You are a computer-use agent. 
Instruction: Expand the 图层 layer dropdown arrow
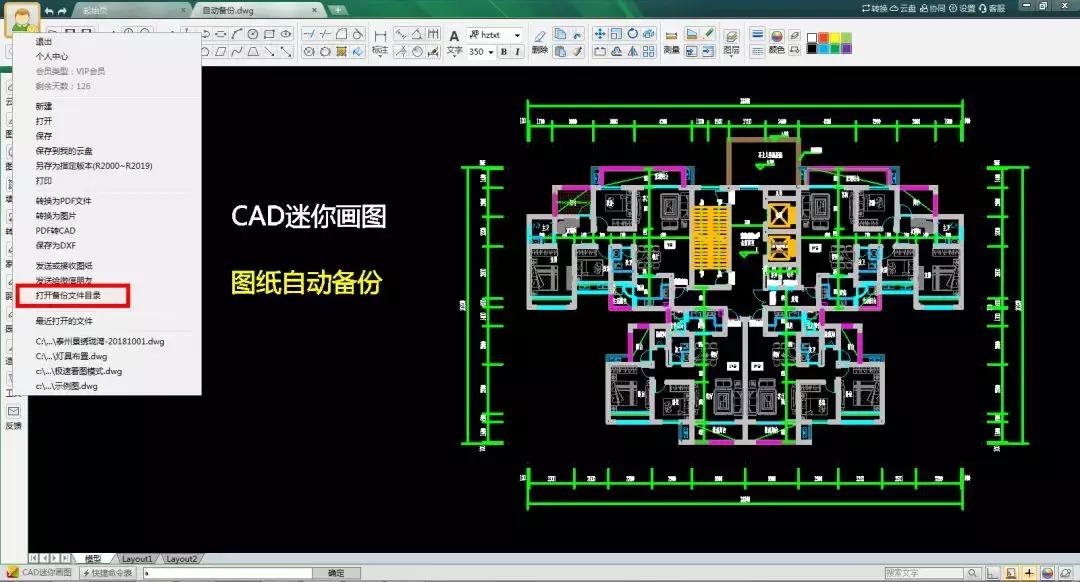[x=732, y=55]
